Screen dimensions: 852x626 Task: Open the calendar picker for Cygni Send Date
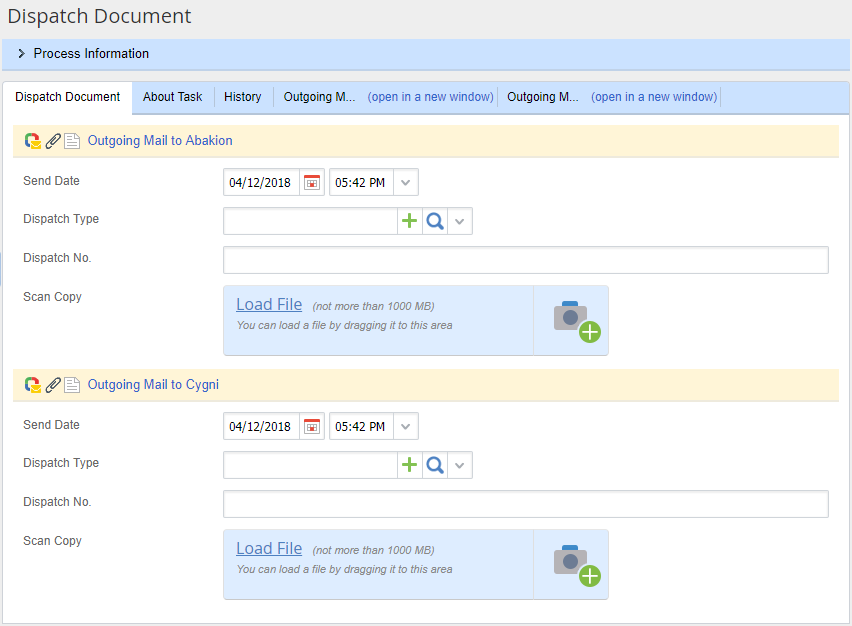click(312, 426)
